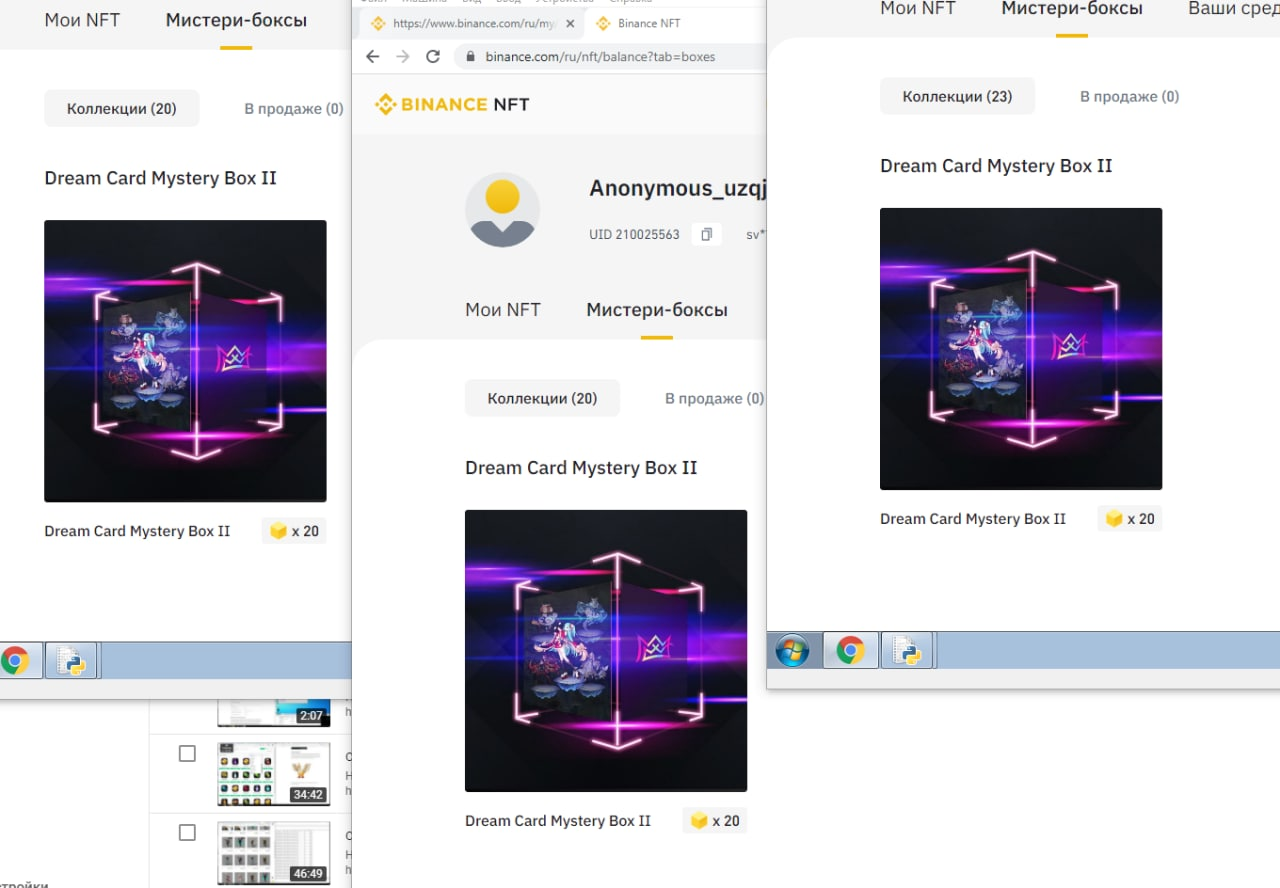This screenshot has width=1280, height=888.
Task: Go back in the middle browser window
Action: coord(373,56)
